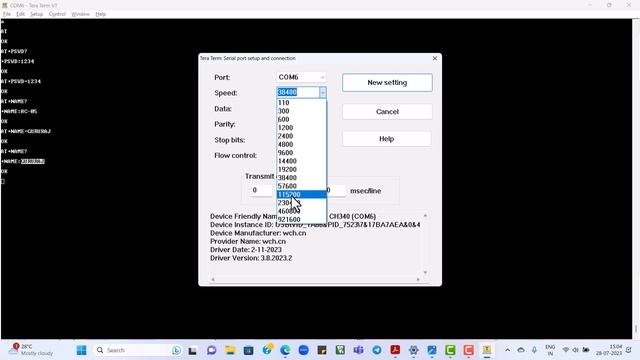Open the Windows Start menu
The width and height of the screenshot is (640, 360).
(x=82, y=350)
